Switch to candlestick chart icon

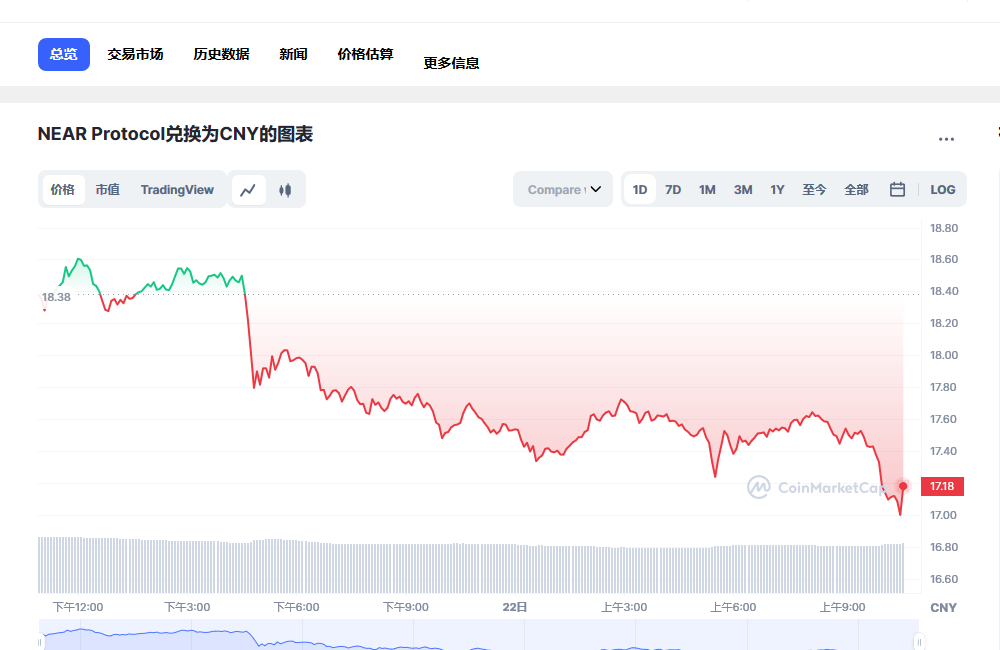[285, 189]
